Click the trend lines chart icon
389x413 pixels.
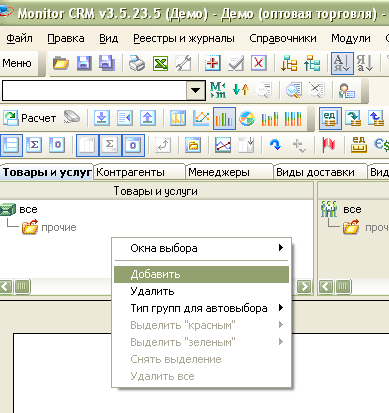pyautogui.click(x=223, y=145)
